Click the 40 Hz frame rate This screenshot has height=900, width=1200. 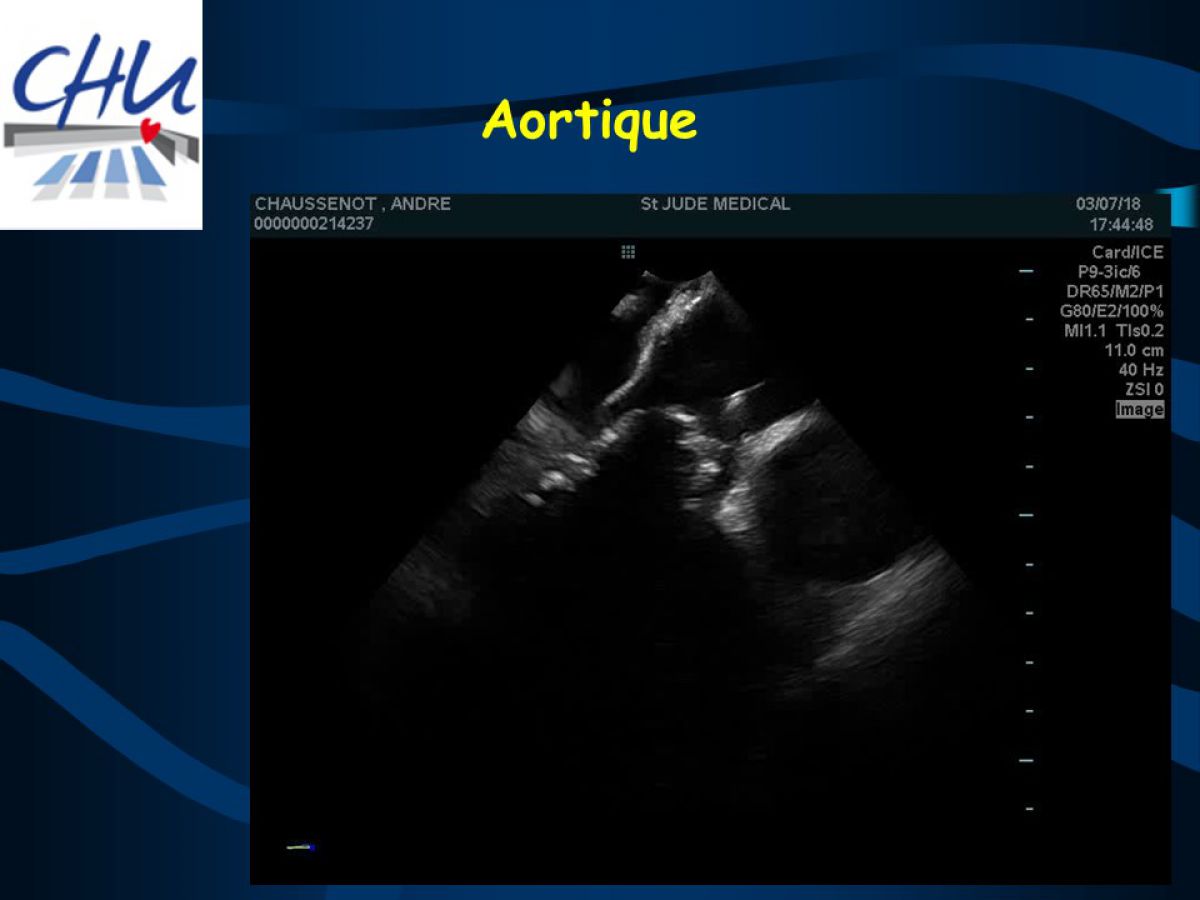click(x=1141, y=370)
